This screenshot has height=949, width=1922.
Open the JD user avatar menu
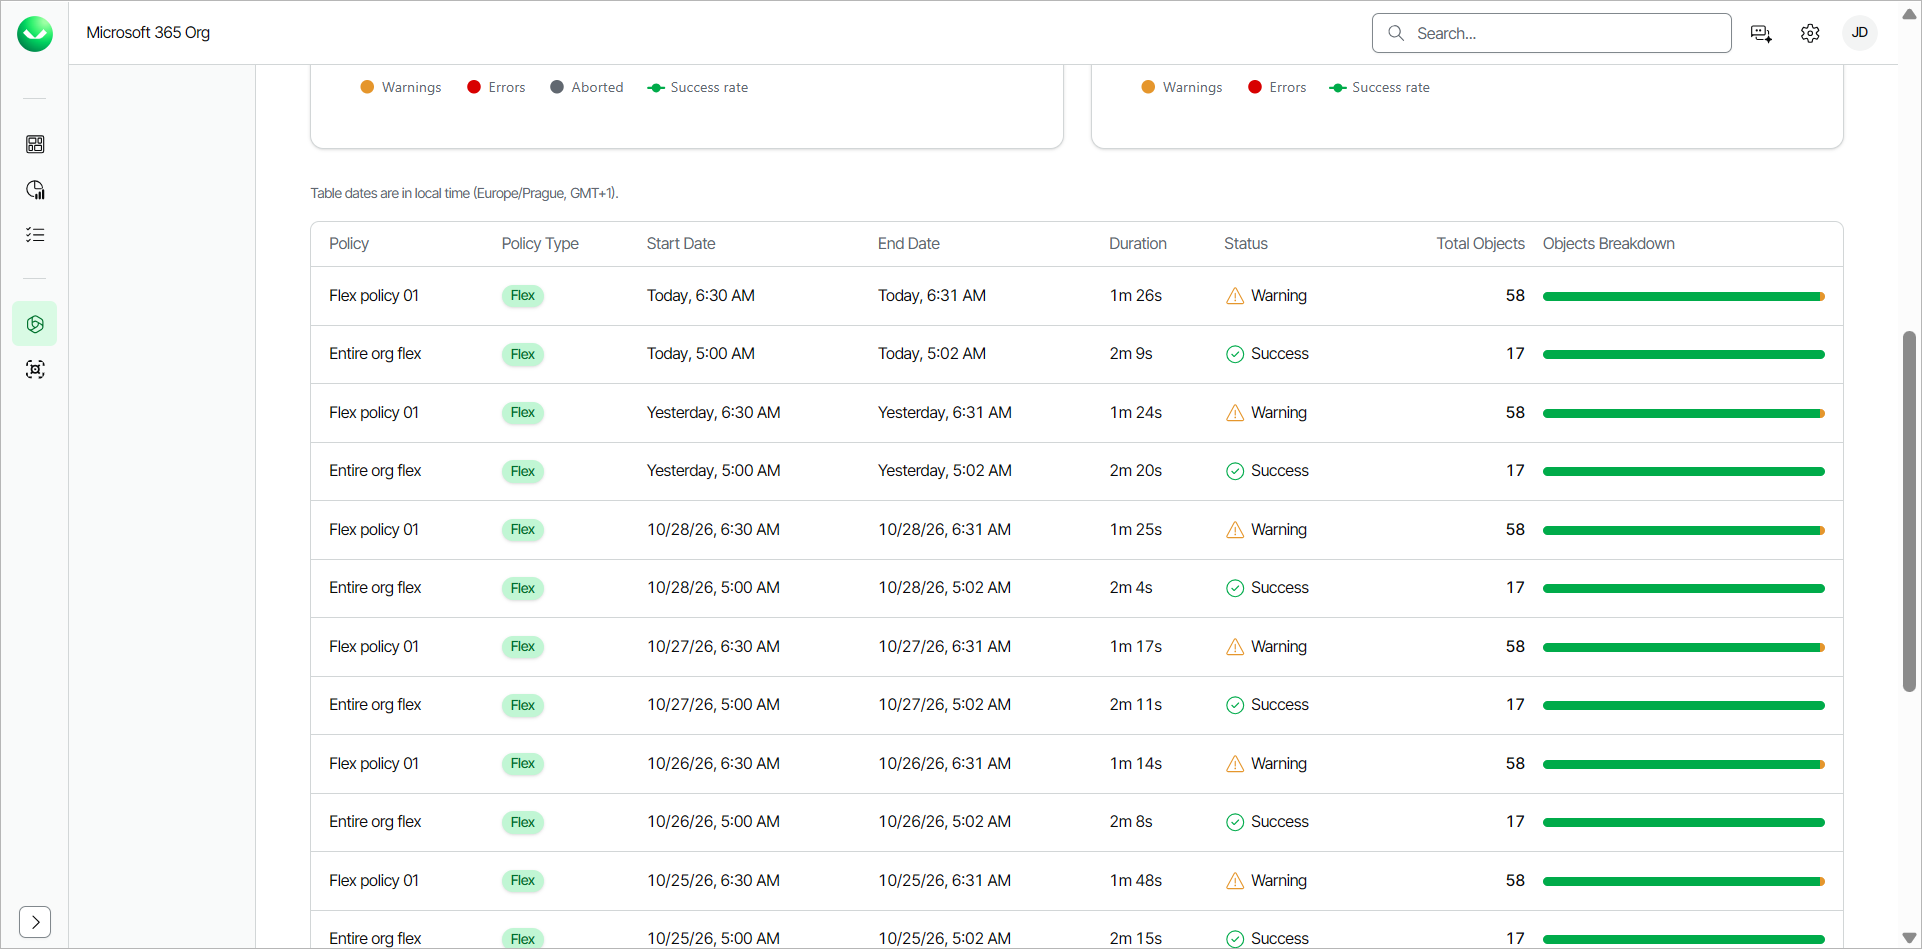pyautogui.click(x=1860, y=33)
